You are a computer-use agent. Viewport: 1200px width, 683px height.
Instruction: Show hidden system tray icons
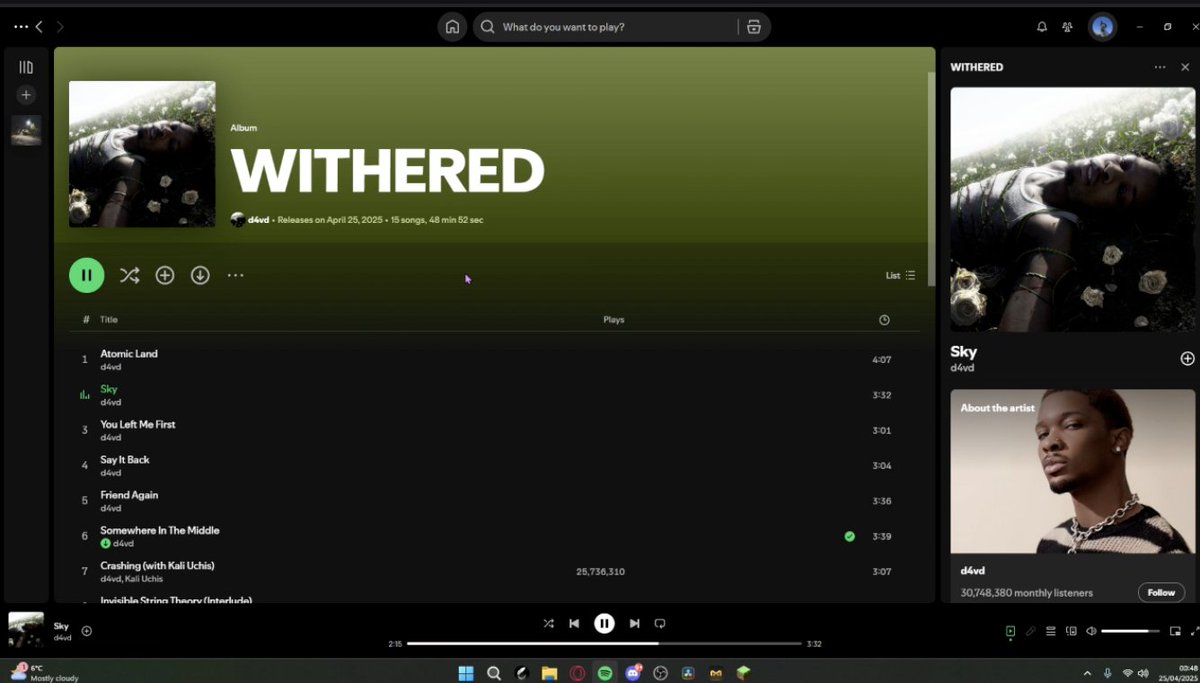coord(1087,673)
